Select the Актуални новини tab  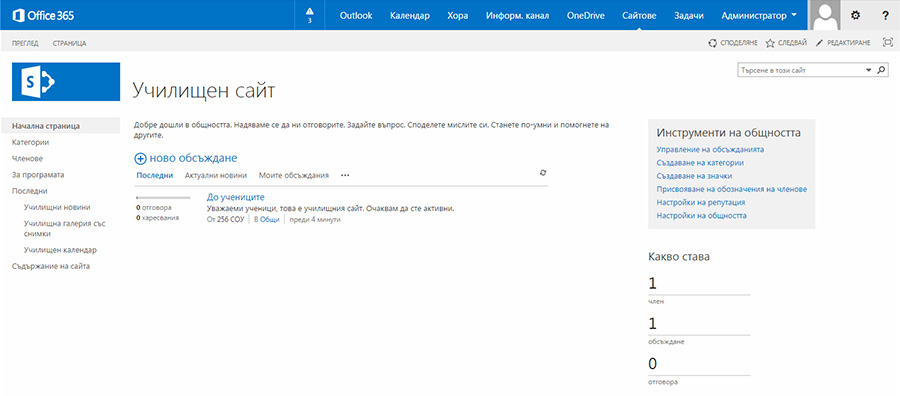click(216, 176)
